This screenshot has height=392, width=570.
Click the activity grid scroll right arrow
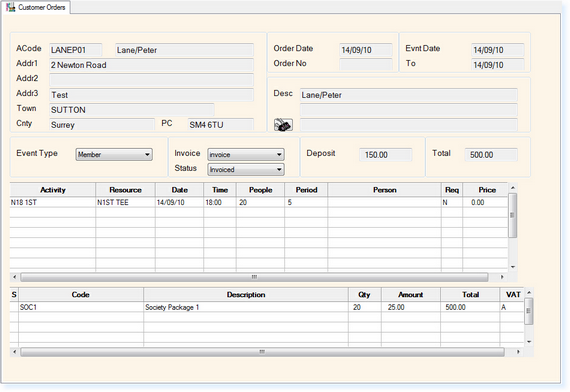pyautogui.click(x=502, y=277)
